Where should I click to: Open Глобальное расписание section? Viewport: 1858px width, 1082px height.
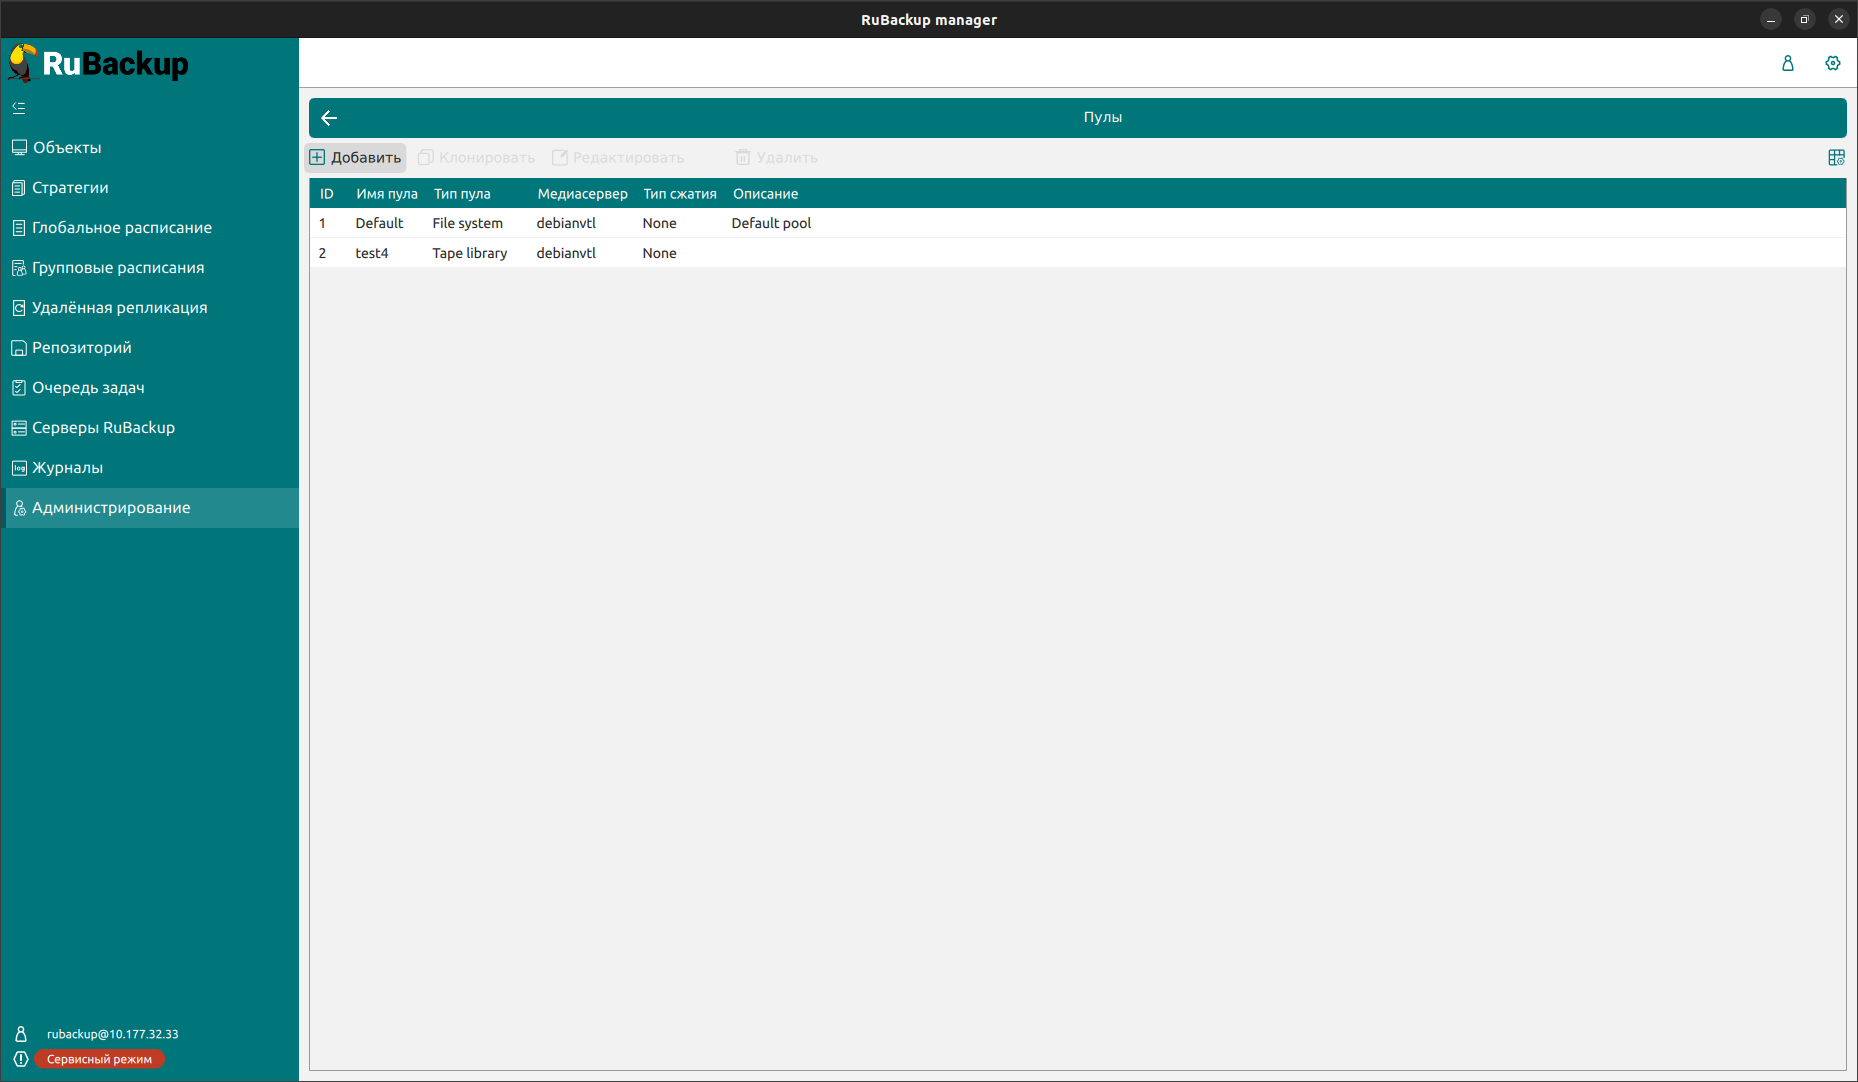121,228
